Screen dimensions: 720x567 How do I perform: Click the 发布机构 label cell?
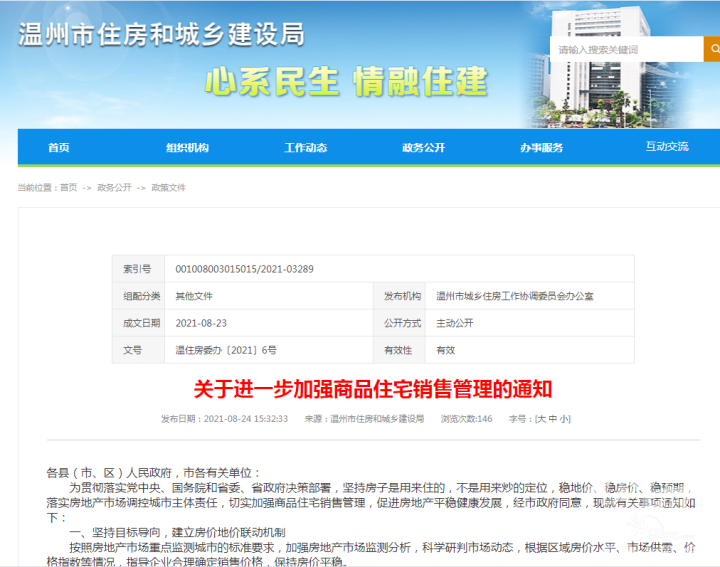point(399,296)
